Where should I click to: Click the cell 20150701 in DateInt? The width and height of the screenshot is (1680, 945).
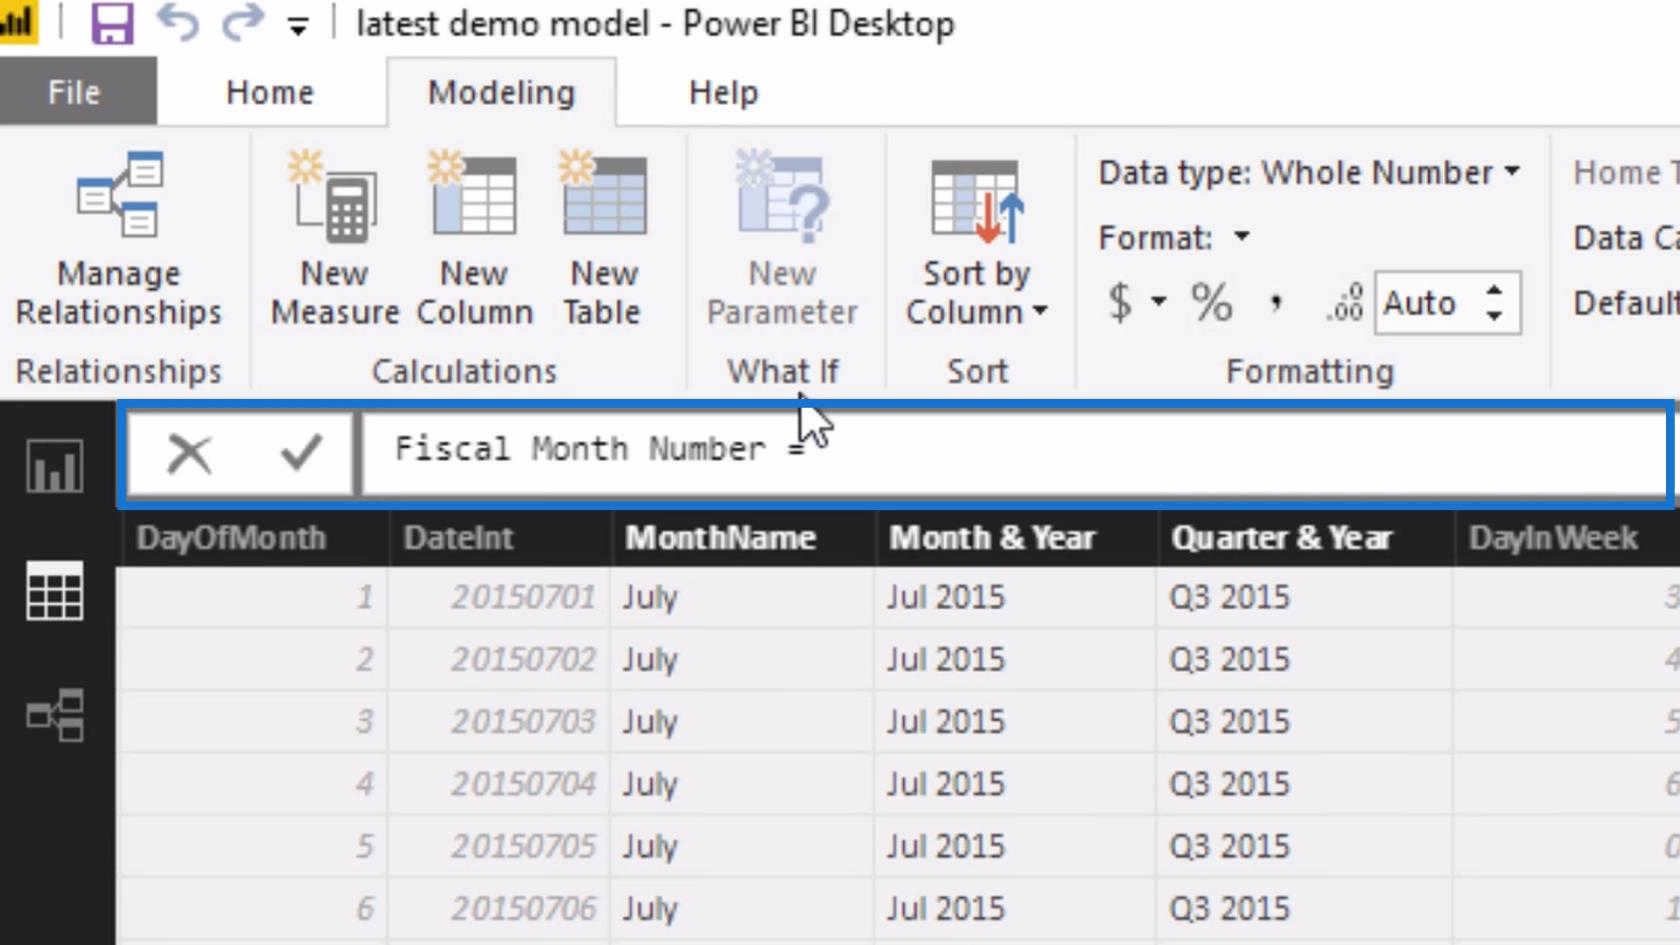pyautogui.click(x=500, y=597)
